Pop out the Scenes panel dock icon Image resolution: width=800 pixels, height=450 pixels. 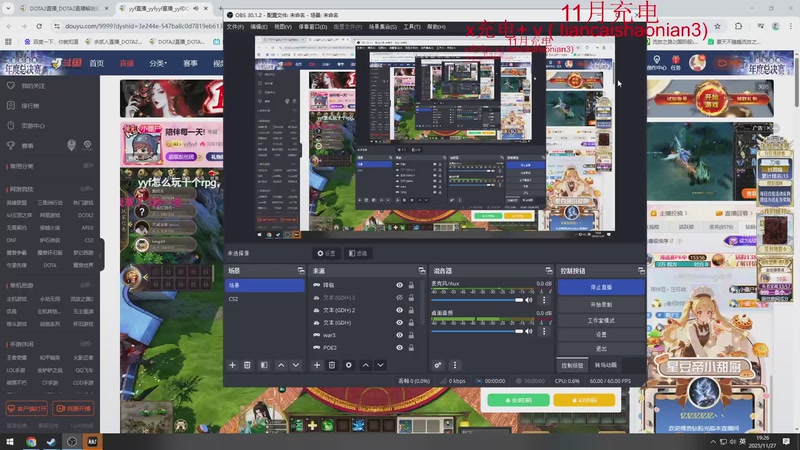301,271
